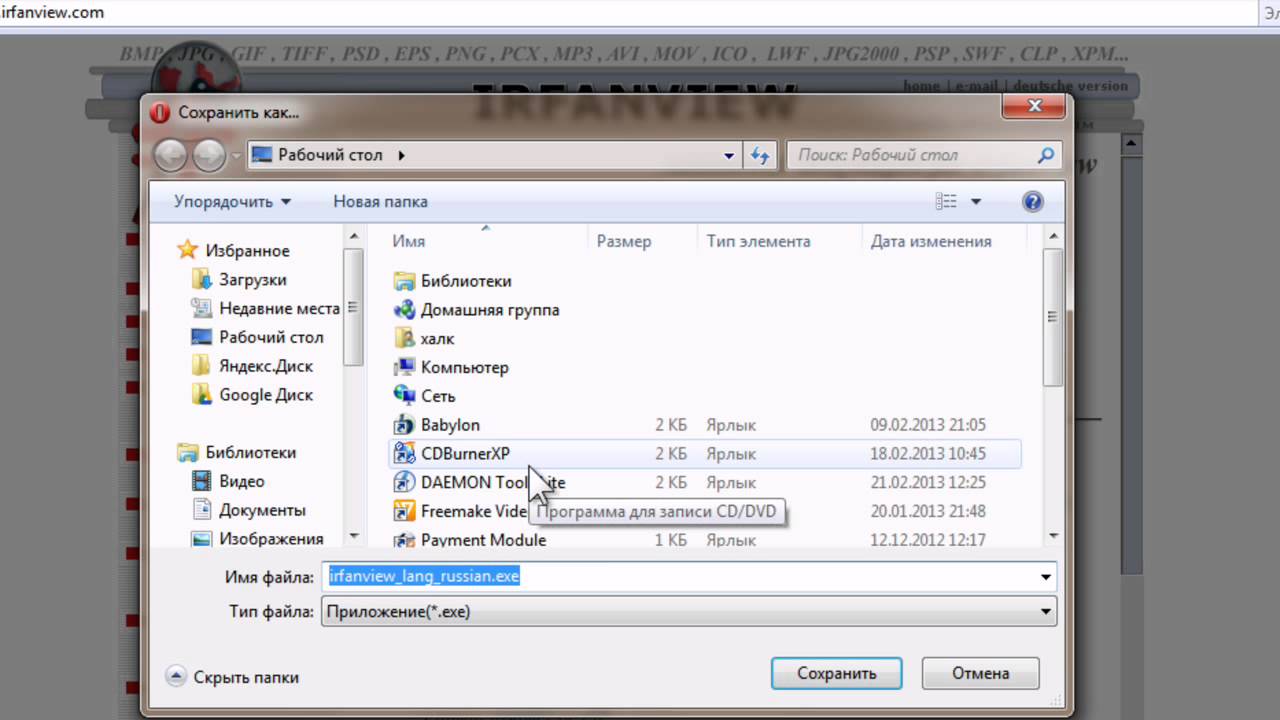Click the Недавние места icon
Viewport: 1280px width, 720px height.
[201, 308]
